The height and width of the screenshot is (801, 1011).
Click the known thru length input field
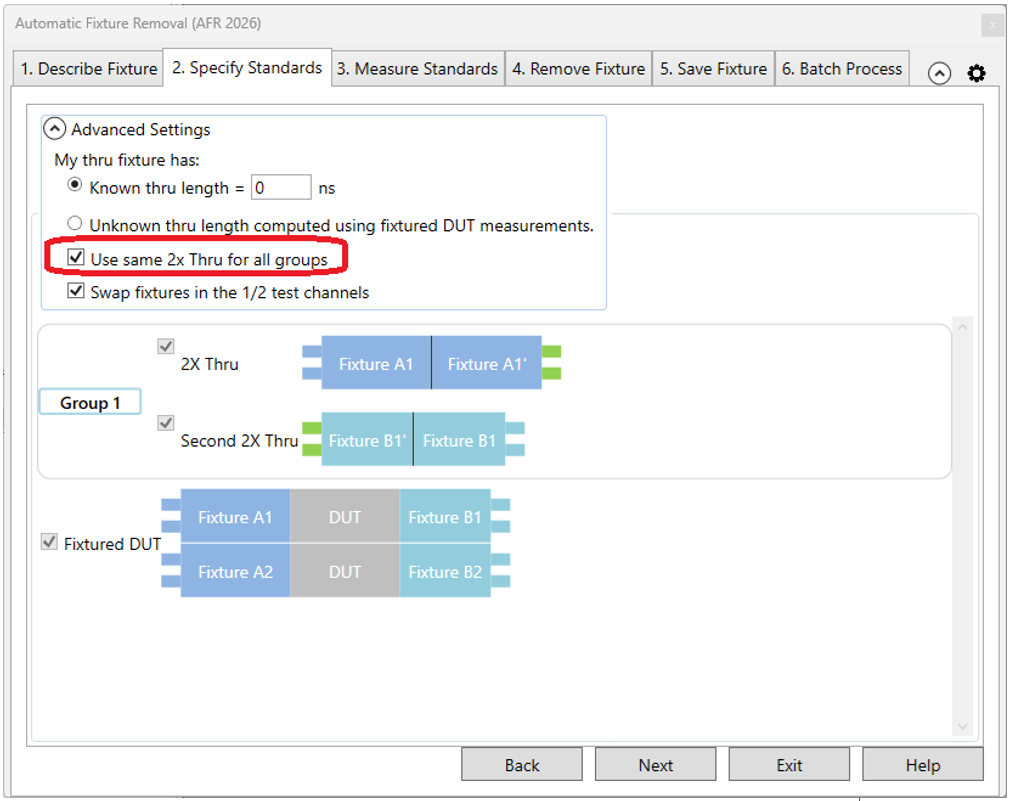click(281, 187)
